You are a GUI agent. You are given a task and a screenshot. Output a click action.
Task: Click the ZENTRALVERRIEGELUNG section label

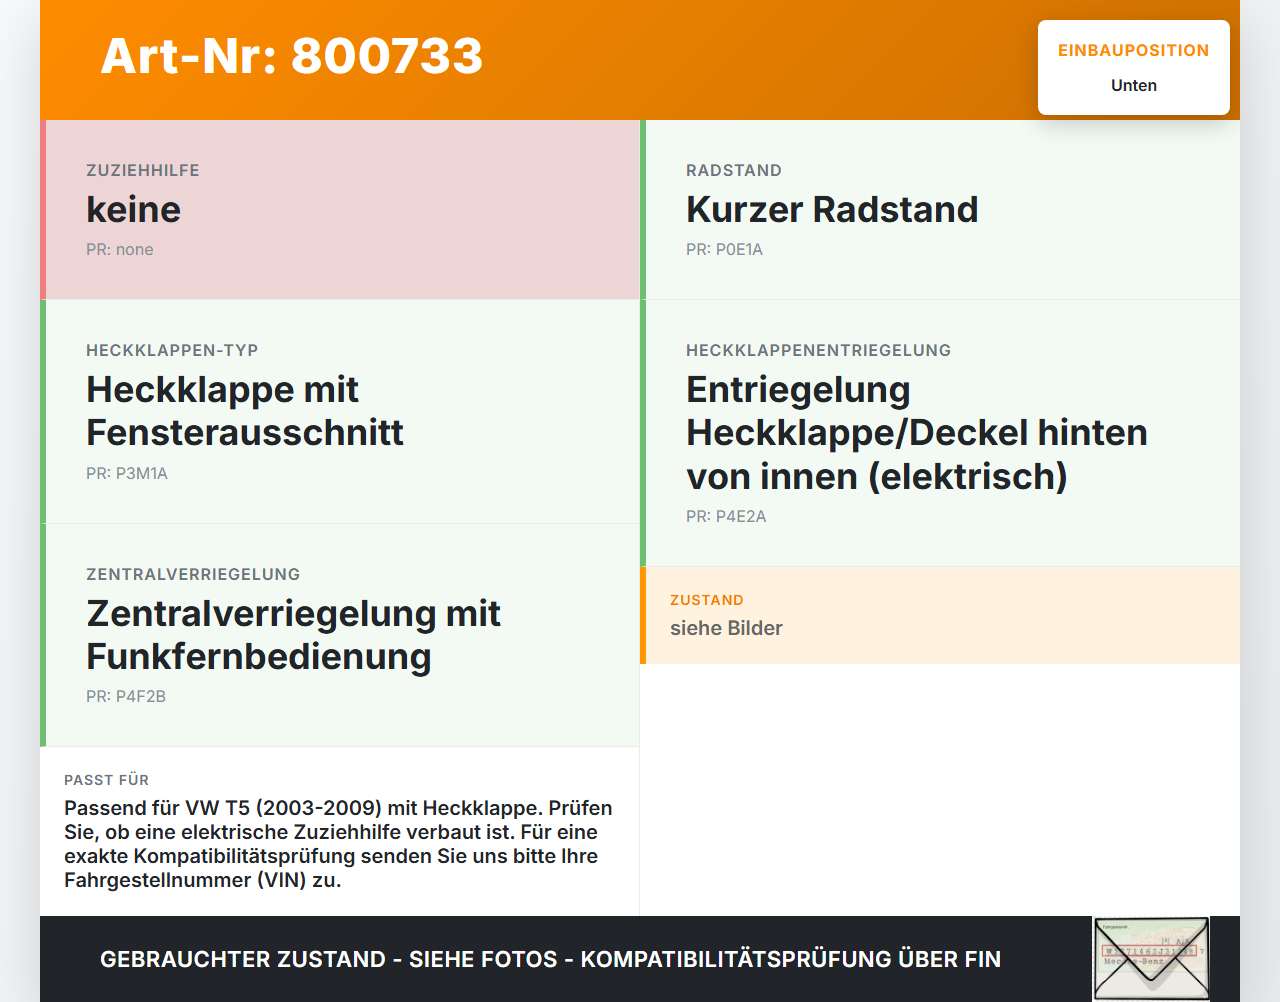pos(193,575)
